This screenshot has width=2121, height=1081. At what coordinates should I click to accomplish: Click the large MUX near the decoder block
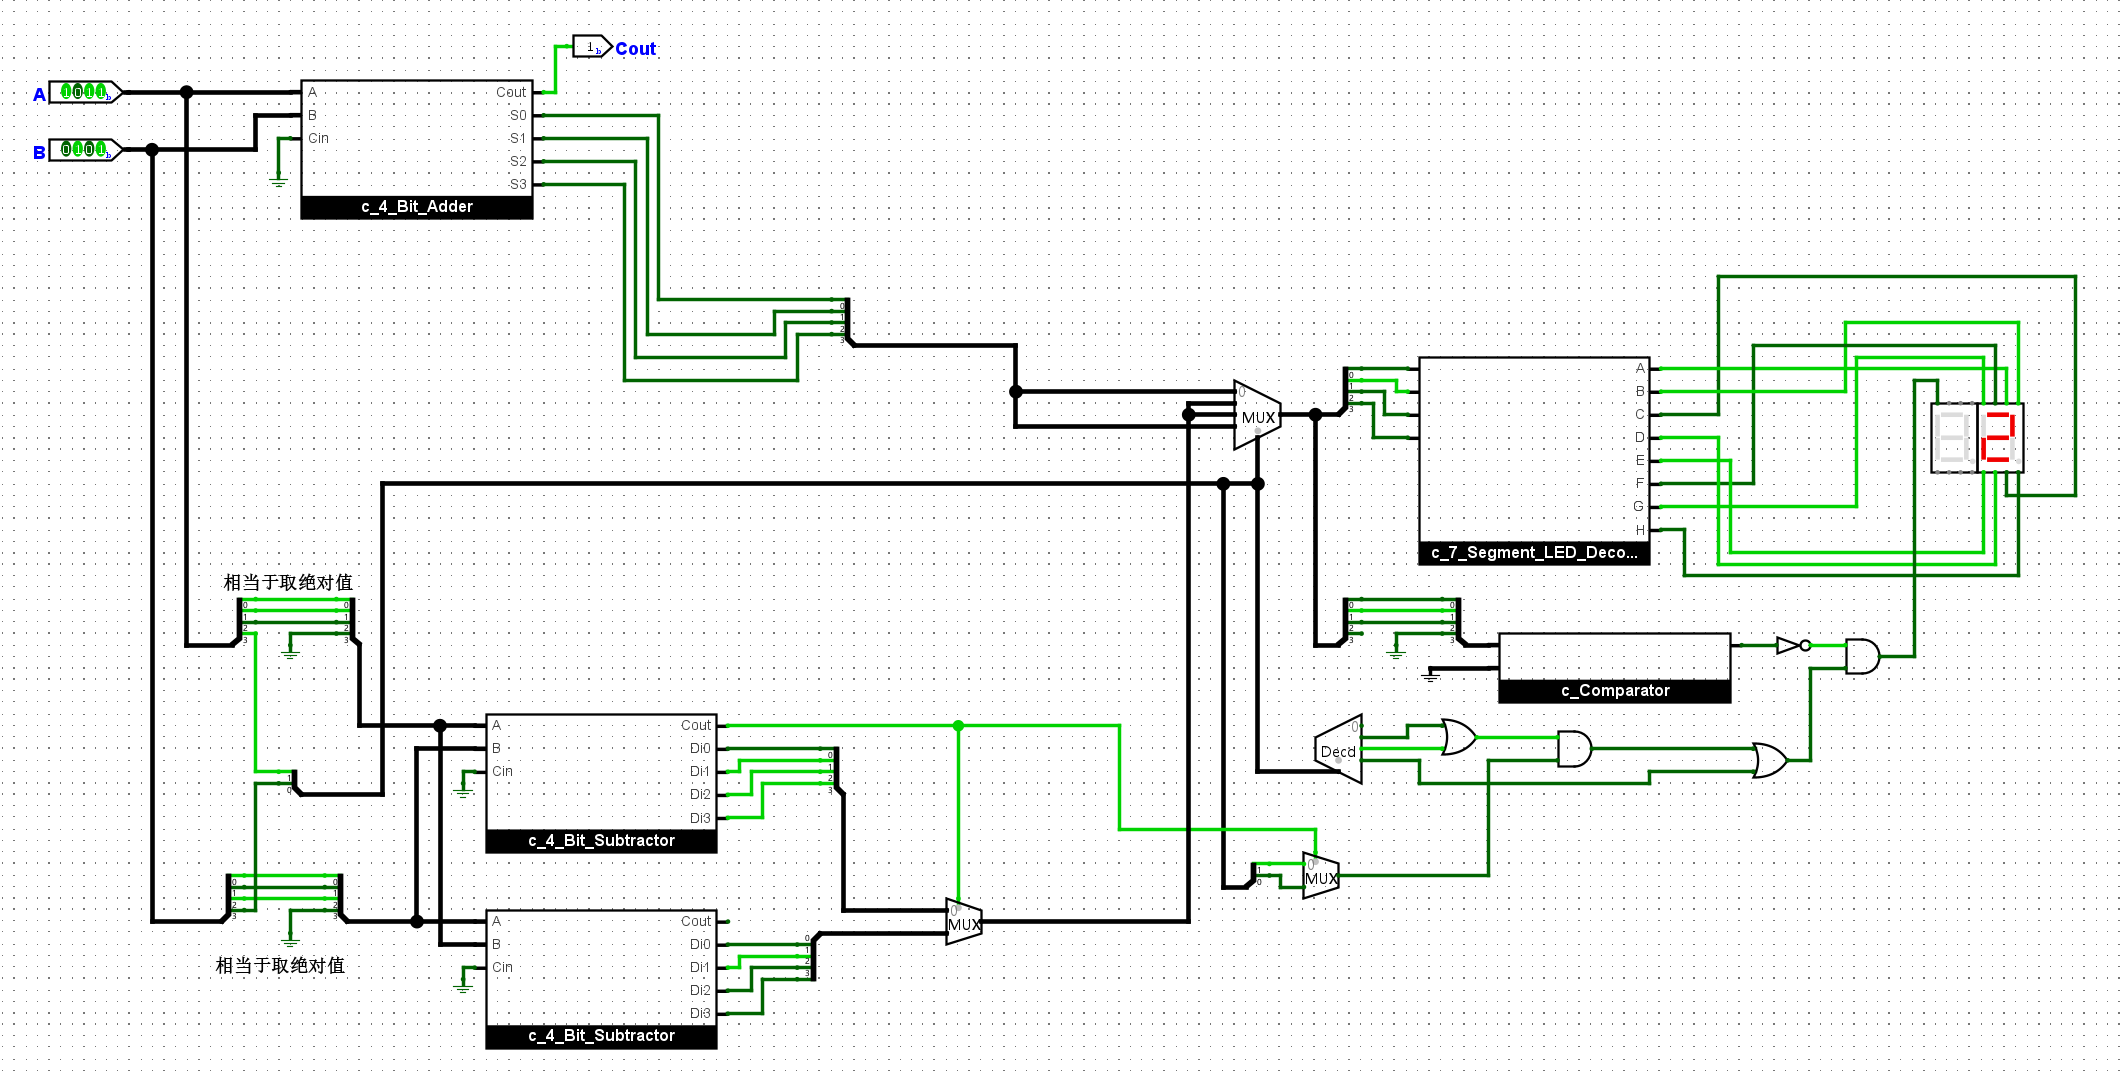[1256, 415]
